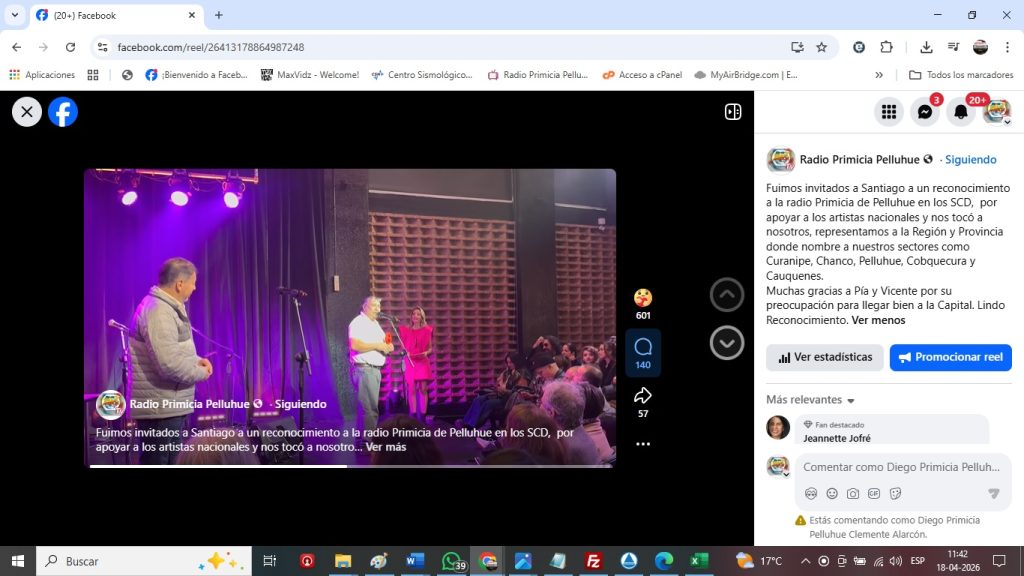Screen dimensions: 1024x576
Task: Toggle the side panel view icon
Action: pyautogui.click(x=733, y=112)
